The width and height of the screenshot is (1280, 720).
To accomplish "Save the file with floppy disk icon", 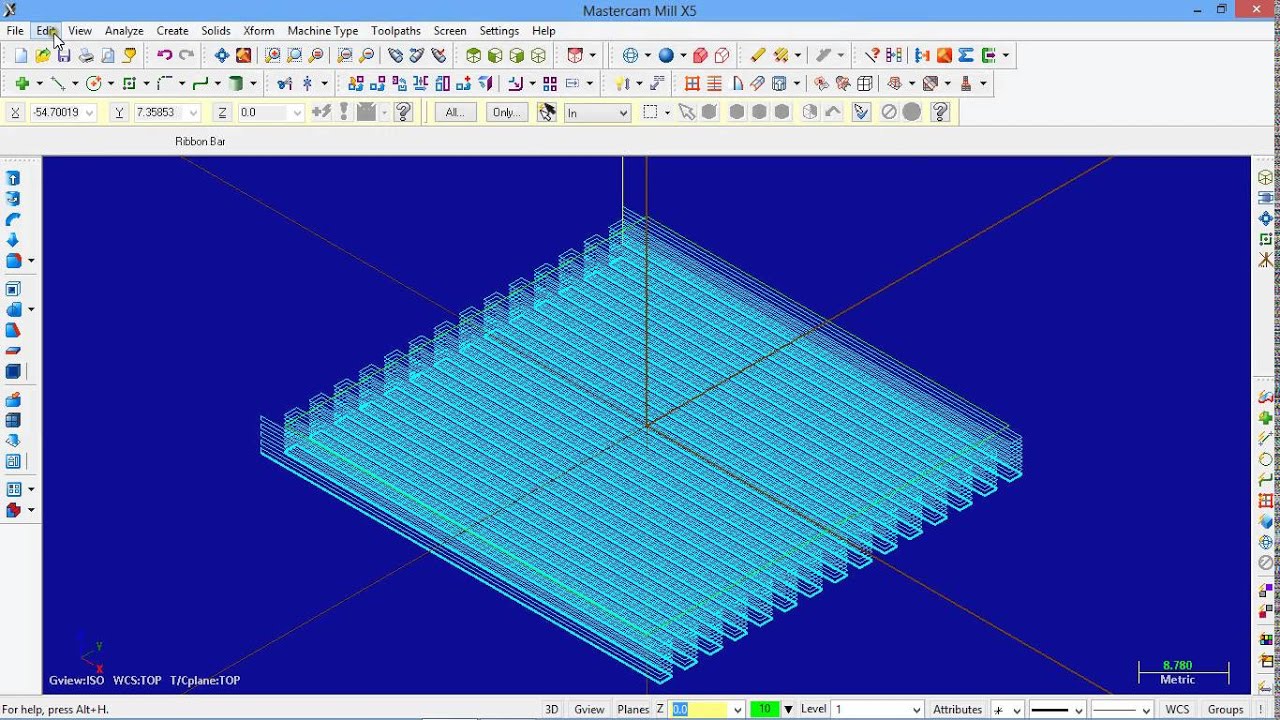I will coord(64,56).
